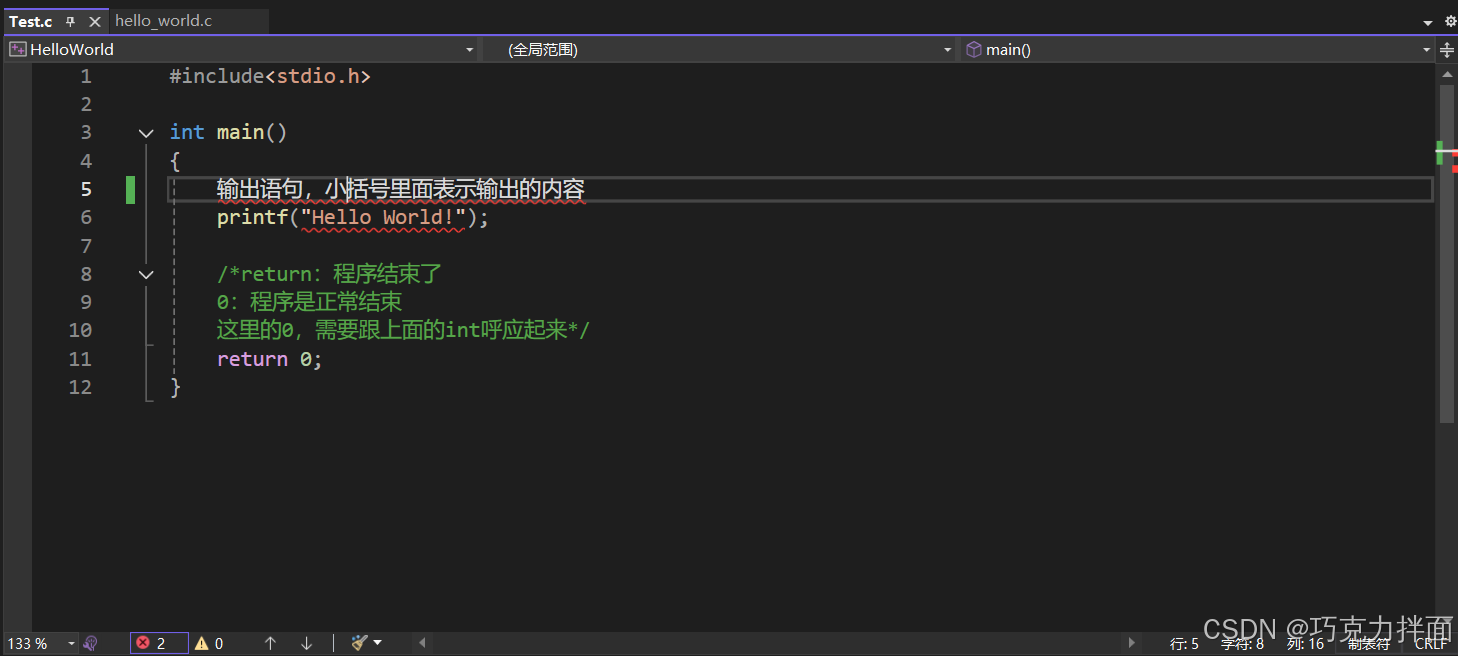
Task: Click the int keyword on line 3
Action: (187, 133)
